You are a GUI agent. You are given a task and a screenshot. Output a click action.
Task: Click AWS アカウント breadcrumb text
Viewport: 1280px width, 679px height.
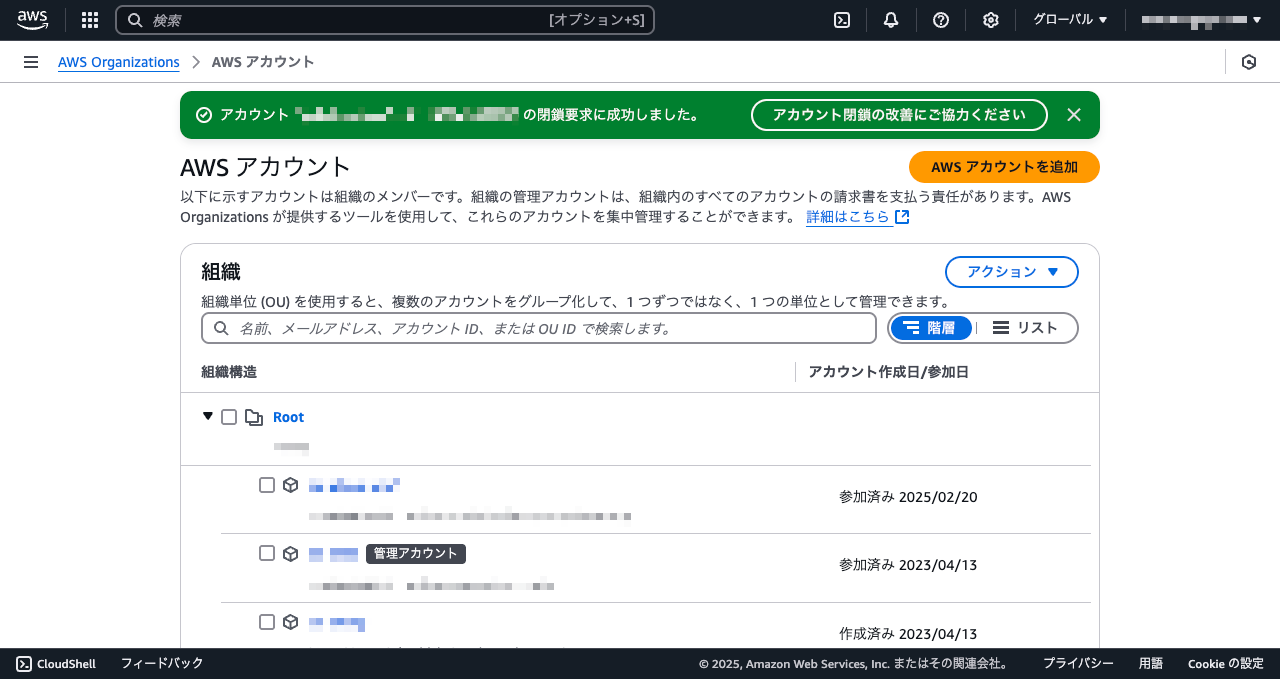click(263, 62)
